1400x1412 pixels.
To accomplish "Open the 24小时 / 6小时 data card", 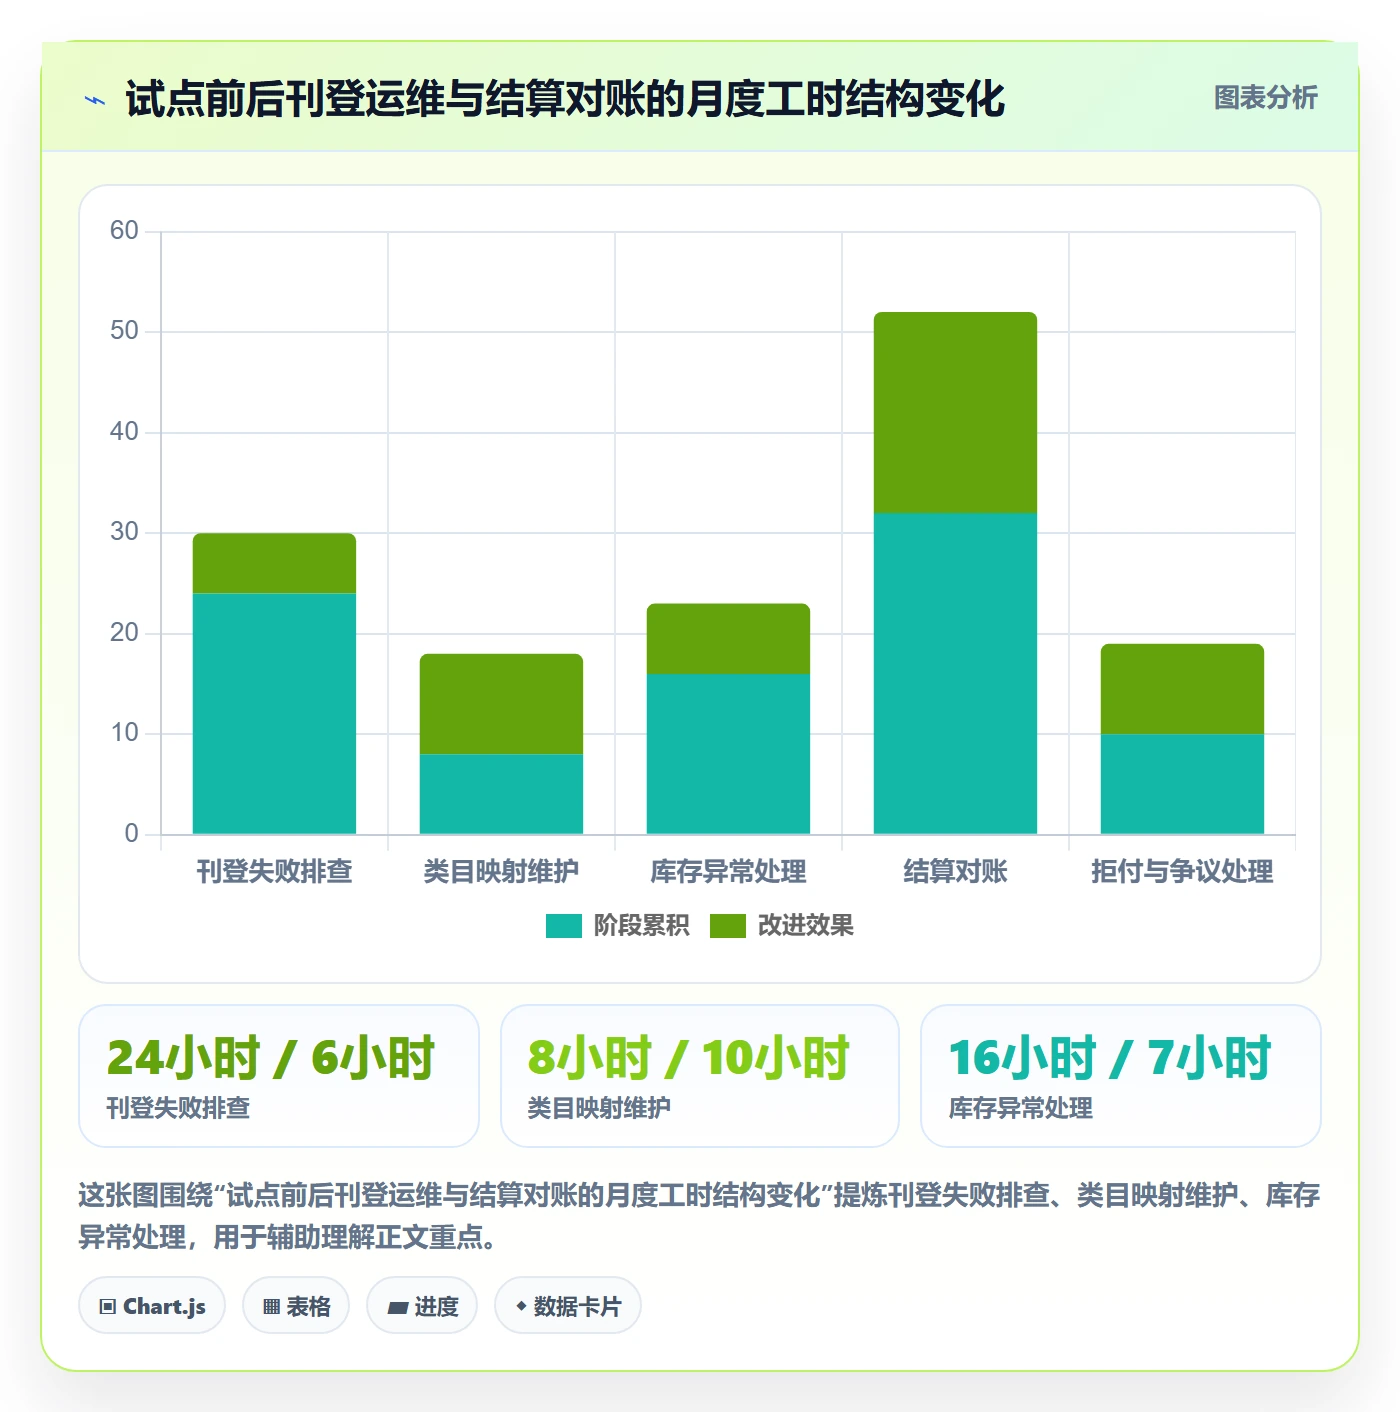I will click(279, 1076).
